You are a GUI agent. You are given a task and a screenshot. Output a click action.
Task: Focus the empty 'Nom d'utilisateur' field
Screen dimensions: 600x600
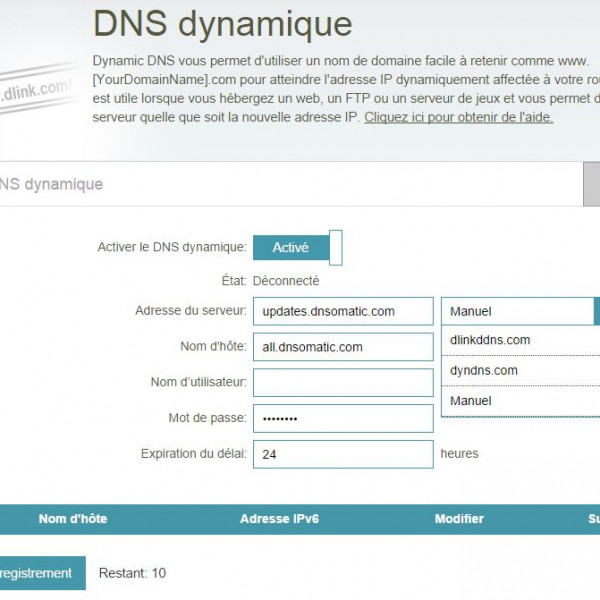click(342, 382)
